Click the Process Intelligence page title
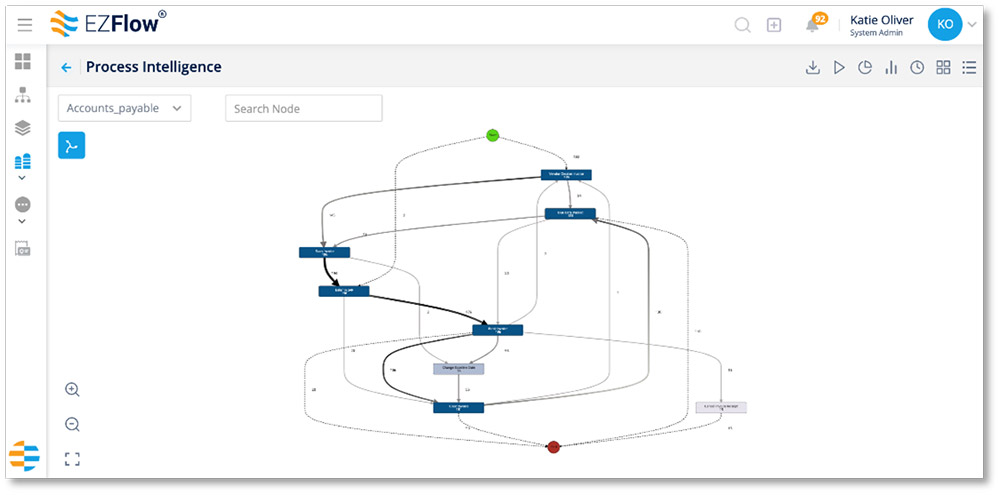Screen dimensions: 1000x495 (154, 67)
